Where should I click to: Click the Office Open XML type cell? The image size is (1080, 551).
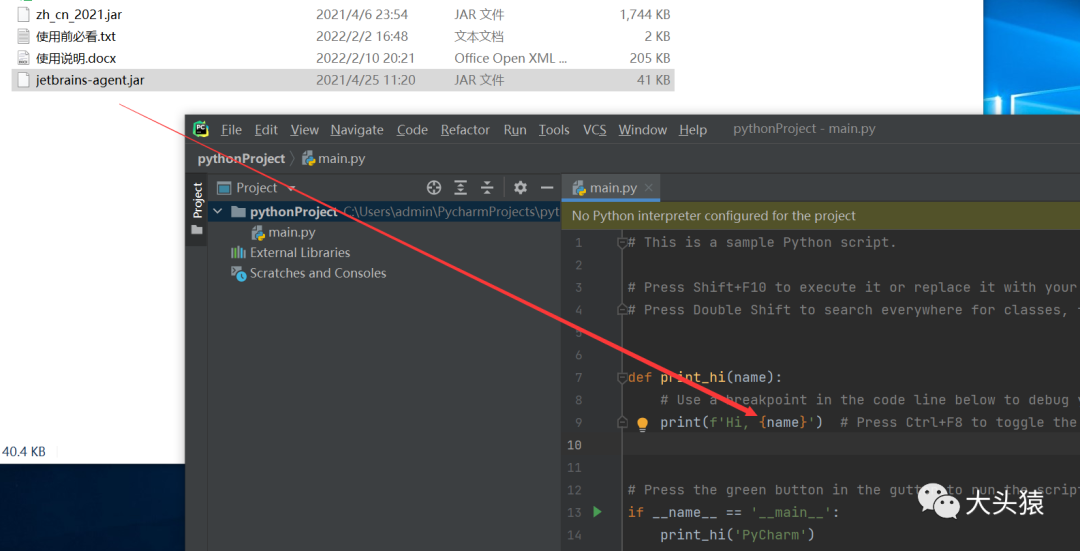coord(510,58)
